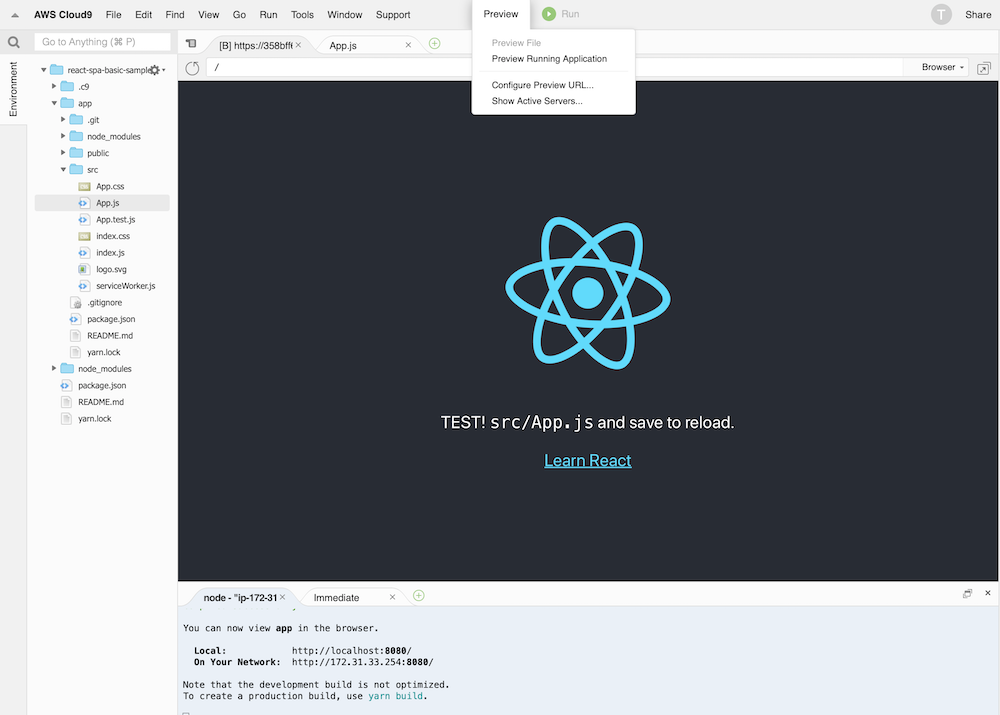Viewport: 1000px width, 715px height.
Task: Open the Window menu
Action: (344, 15)
